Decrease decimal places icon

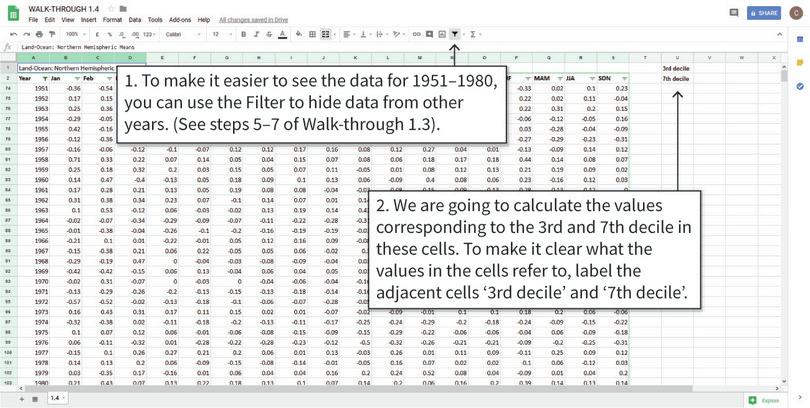pos(122,34)
